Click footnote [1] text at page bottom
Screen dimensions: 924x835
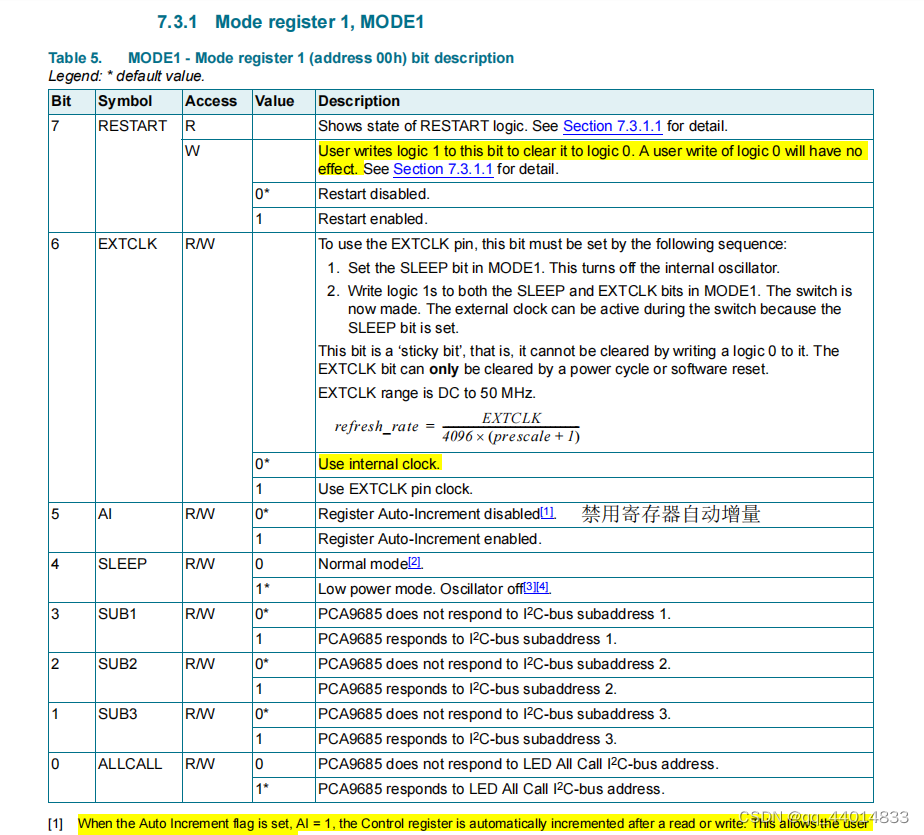[x=473, y=824]
